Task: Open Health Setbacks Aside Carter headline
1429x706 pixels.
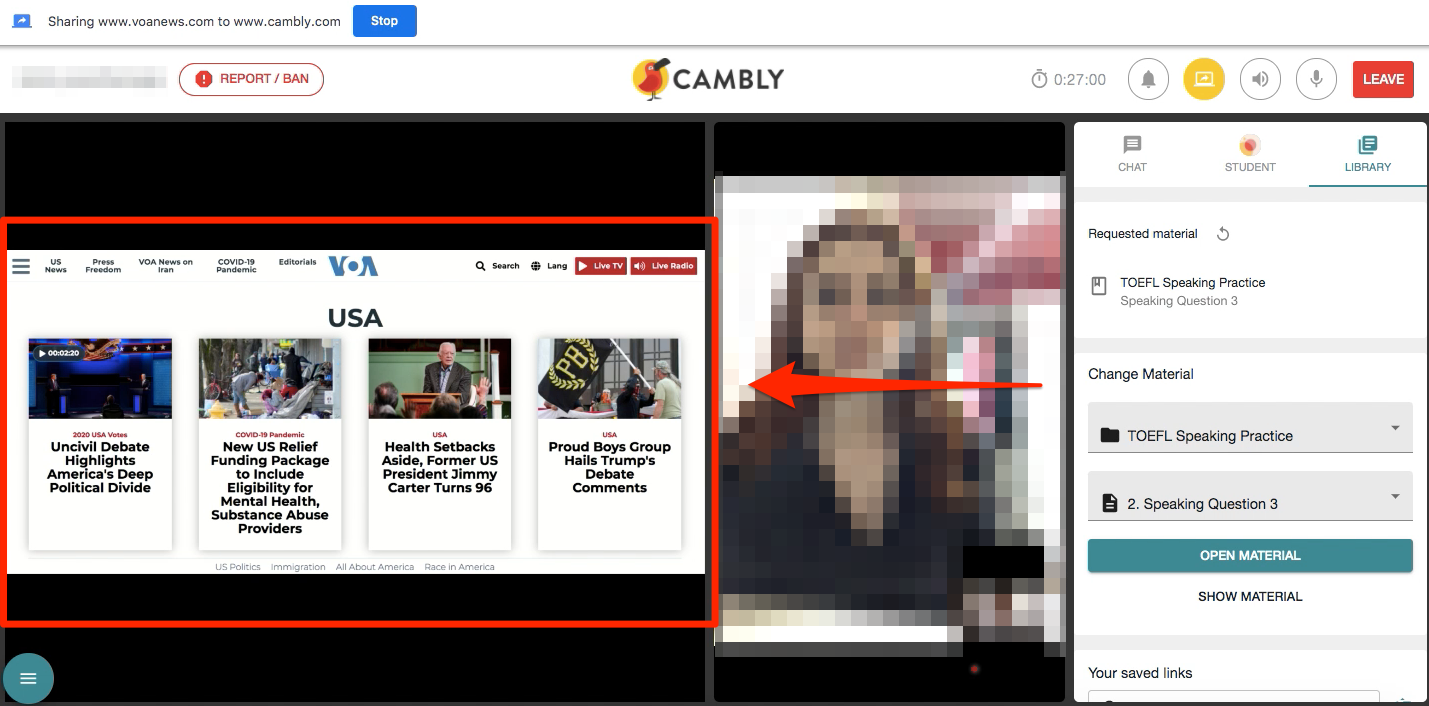Action: [x=440, y=468]
